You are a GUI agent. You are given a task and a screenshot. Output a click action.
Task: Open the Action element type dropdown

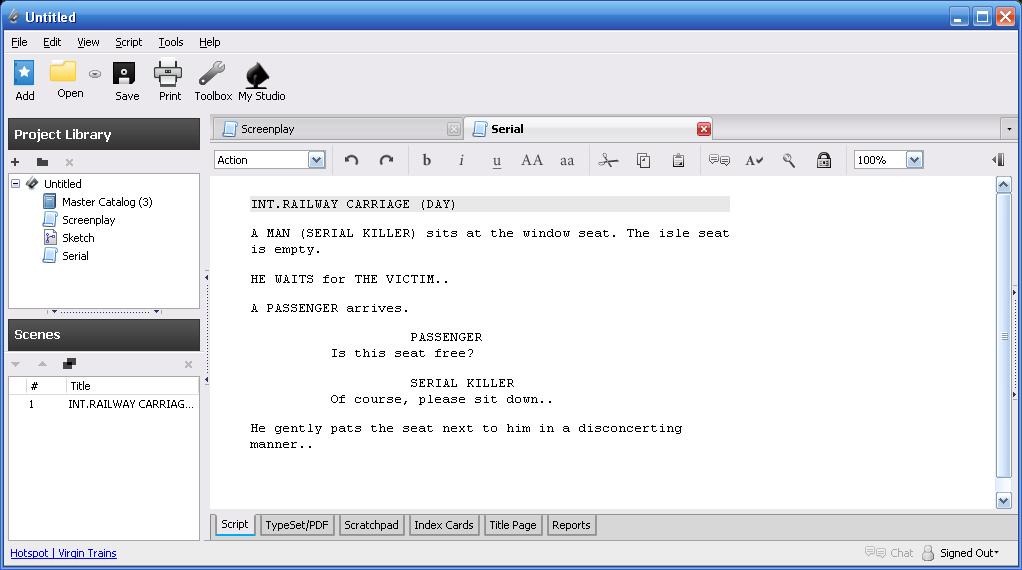316,160
